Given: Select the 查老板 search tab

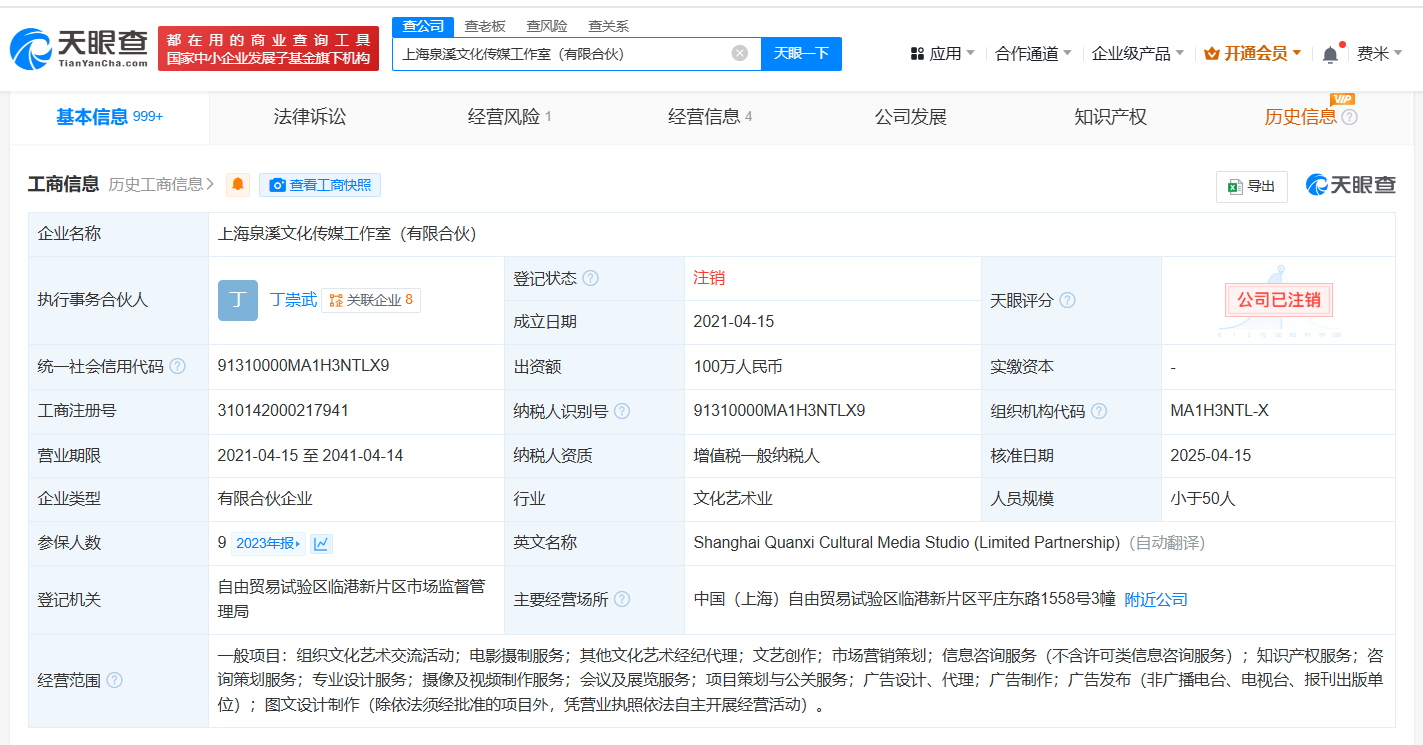Looking at the screenshot, I should coord(485,26).
